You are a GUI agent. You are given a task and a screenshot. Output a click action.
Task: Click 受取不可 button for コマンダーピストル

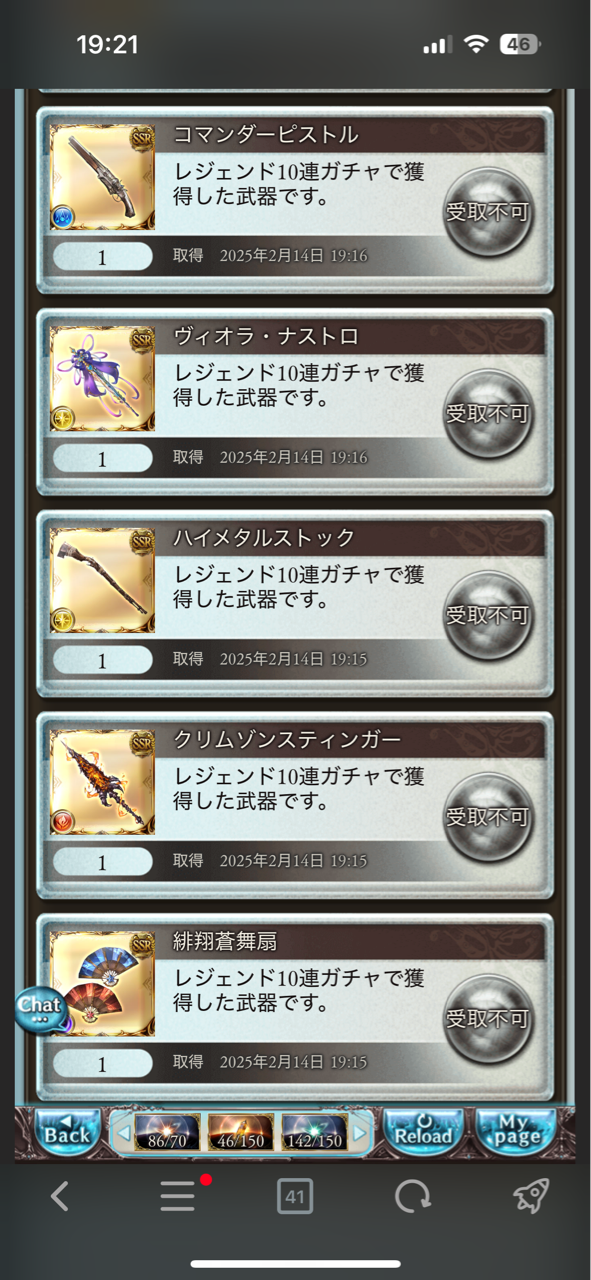click(487, 212)
